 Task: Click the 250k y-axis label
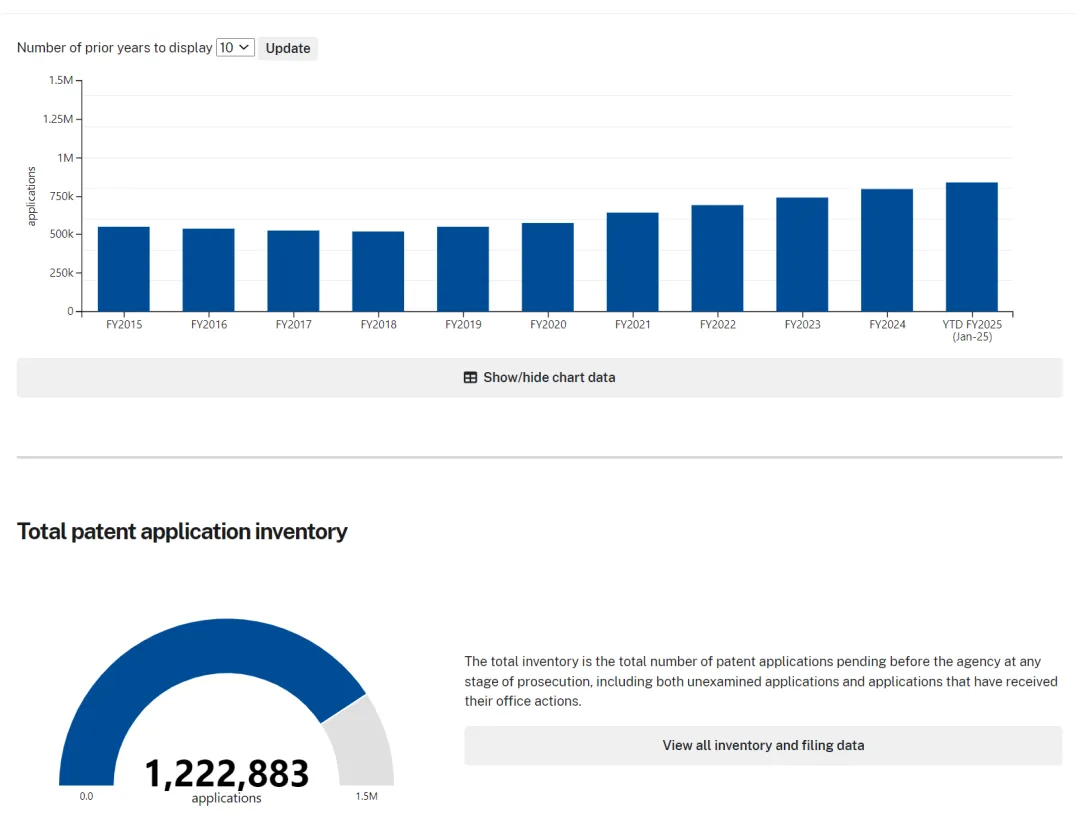pos(61,273)
